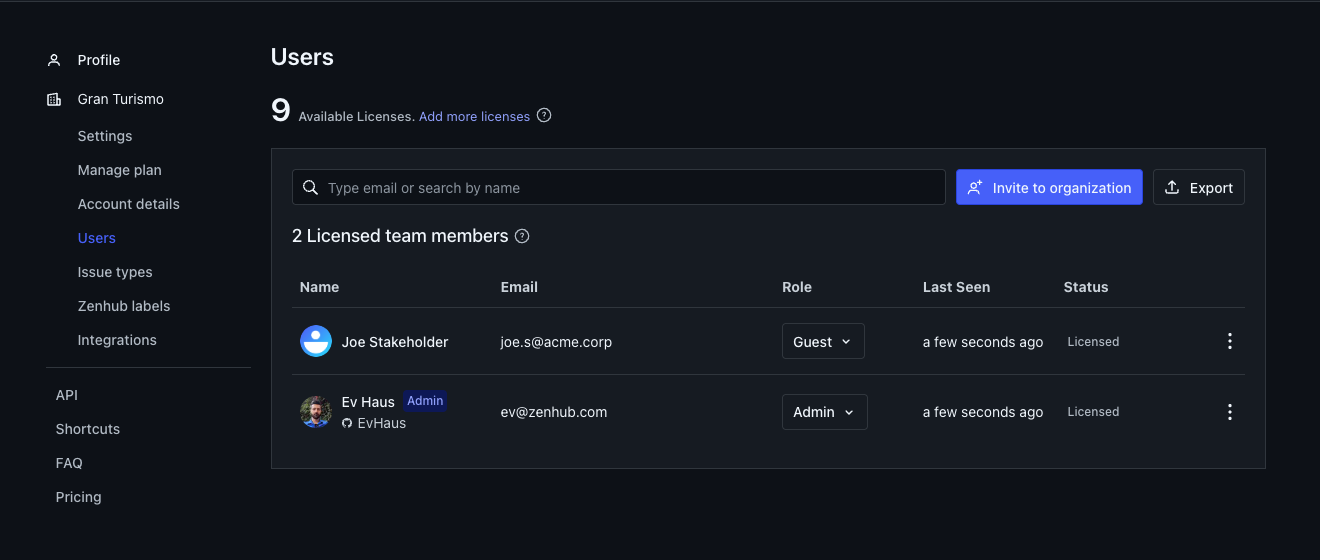Open Shortcuts in sidebar
The image size is (1320, 560).
88,429
